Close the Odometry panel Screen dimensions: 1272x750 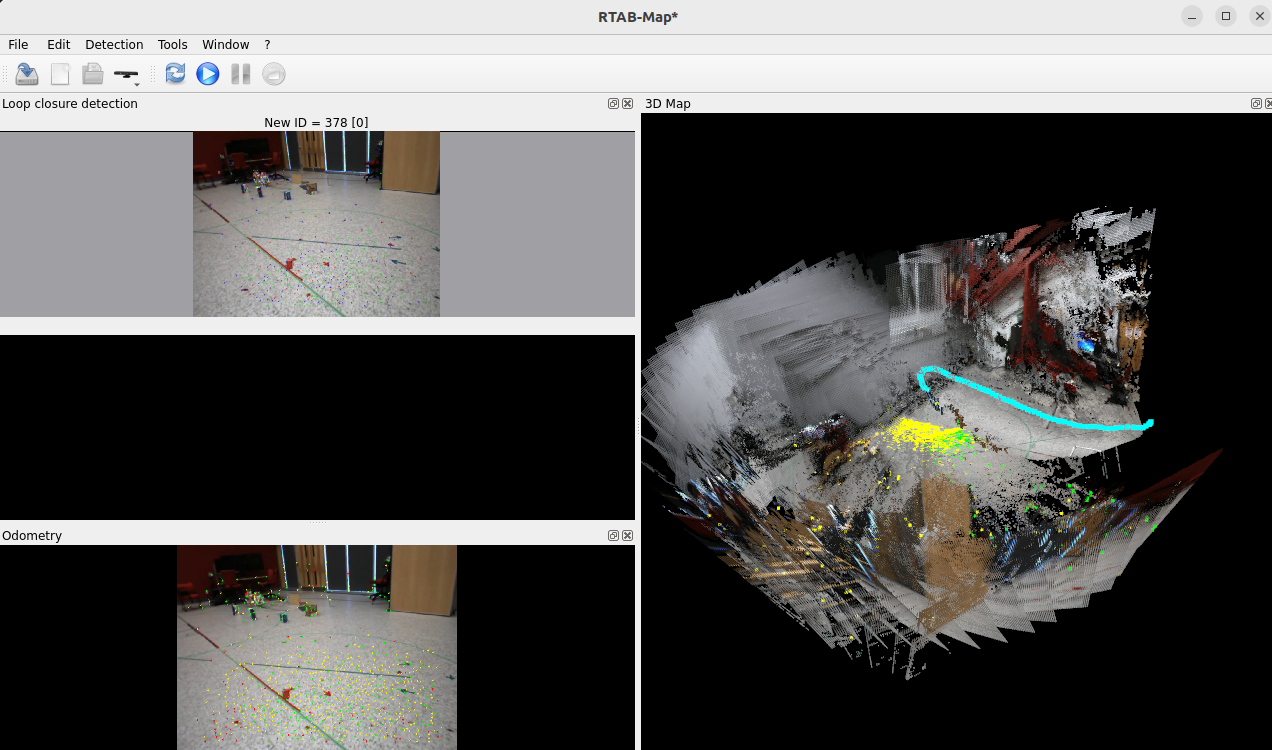(627, 536)
